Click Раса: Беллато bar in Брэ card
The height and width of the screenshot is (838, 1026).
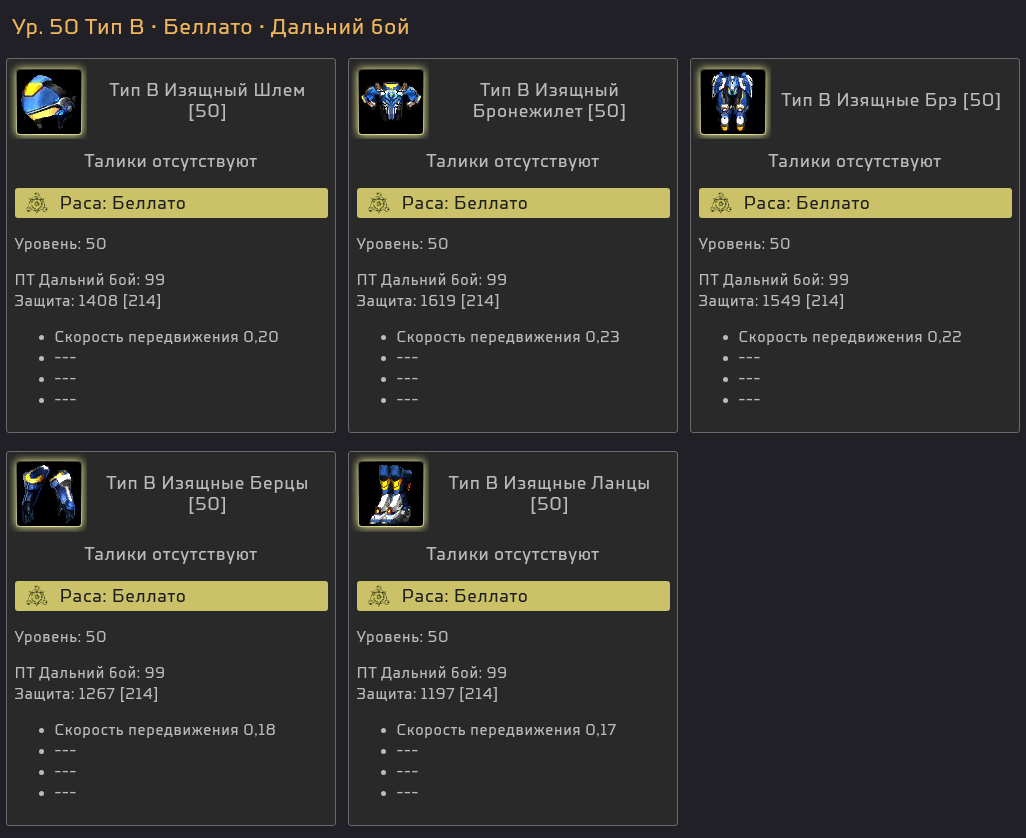[855, 203]
